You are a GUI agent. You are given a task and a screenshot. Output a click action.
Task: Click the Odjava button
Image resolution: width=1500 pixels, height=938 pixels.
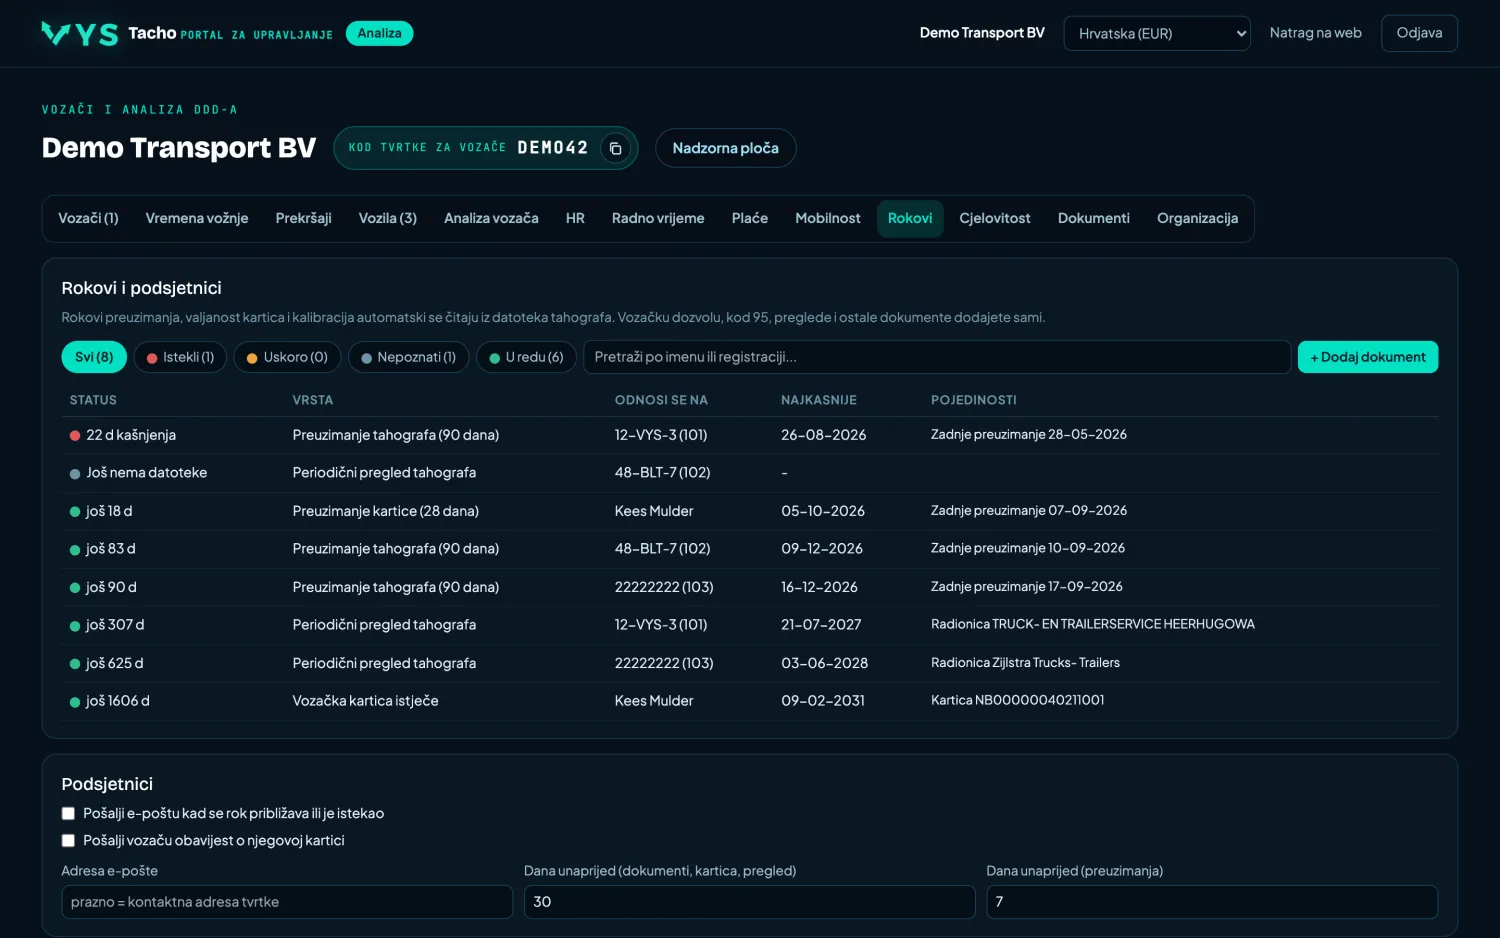click(x=1419, y=33)
